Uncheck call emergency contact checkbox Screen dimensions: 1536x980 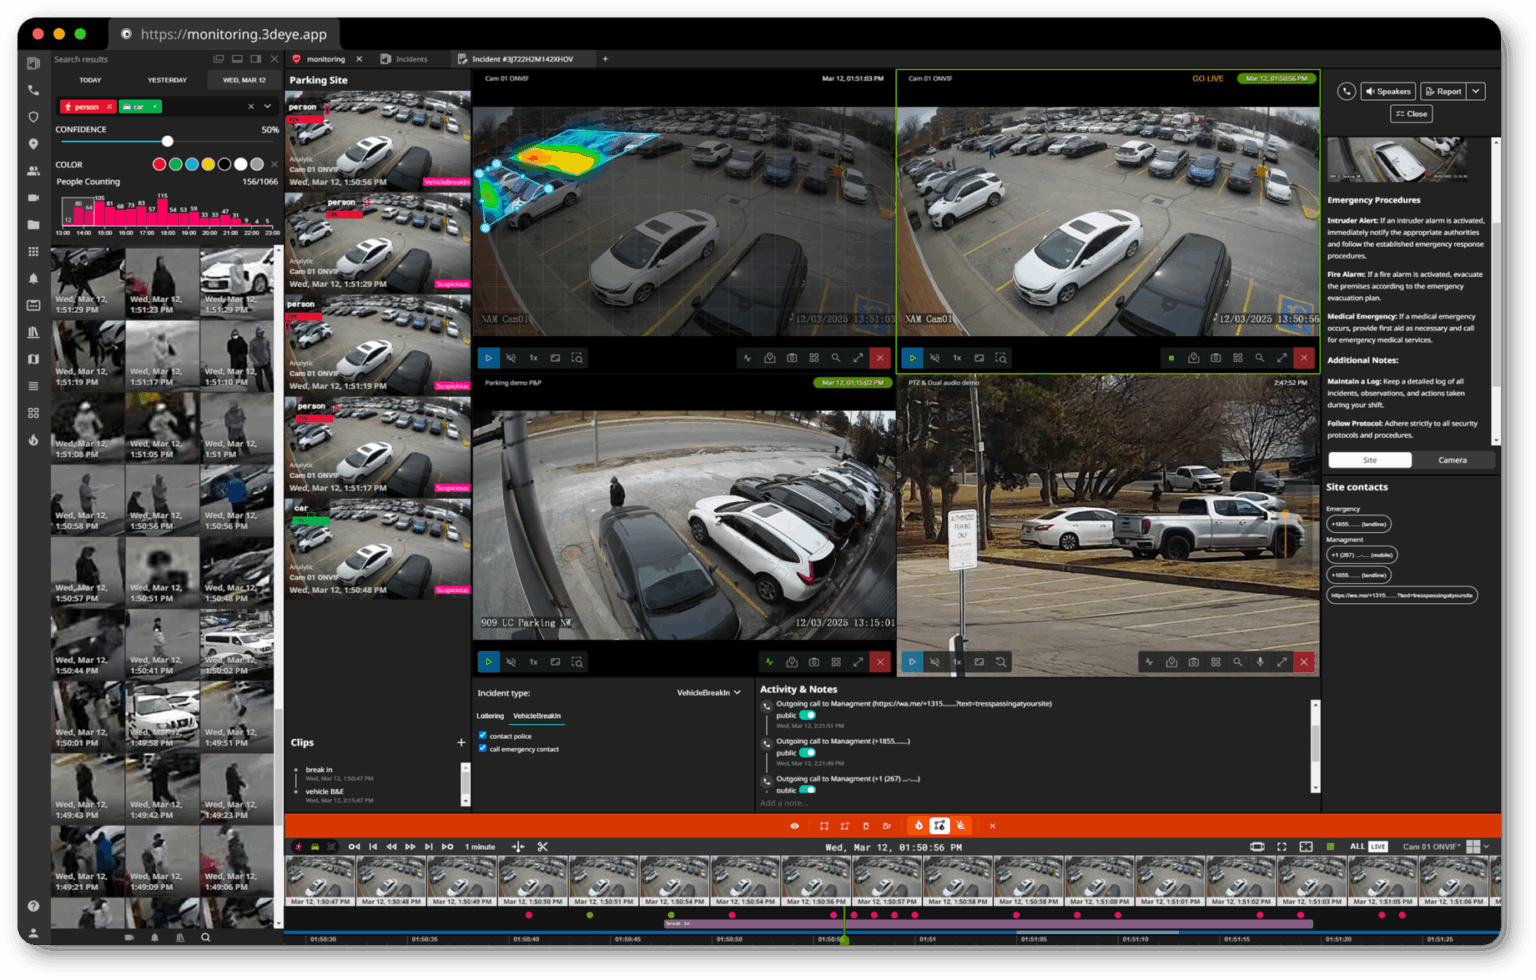click(483, 748)
